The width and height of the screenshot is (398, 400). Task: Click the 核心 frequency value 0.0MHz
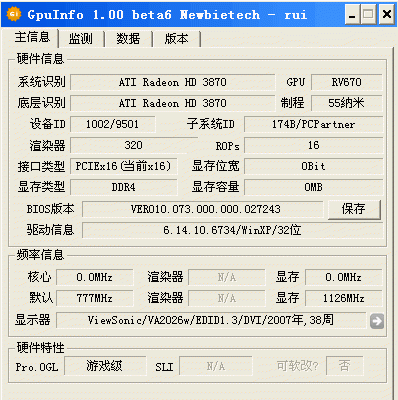coord(95,277)
